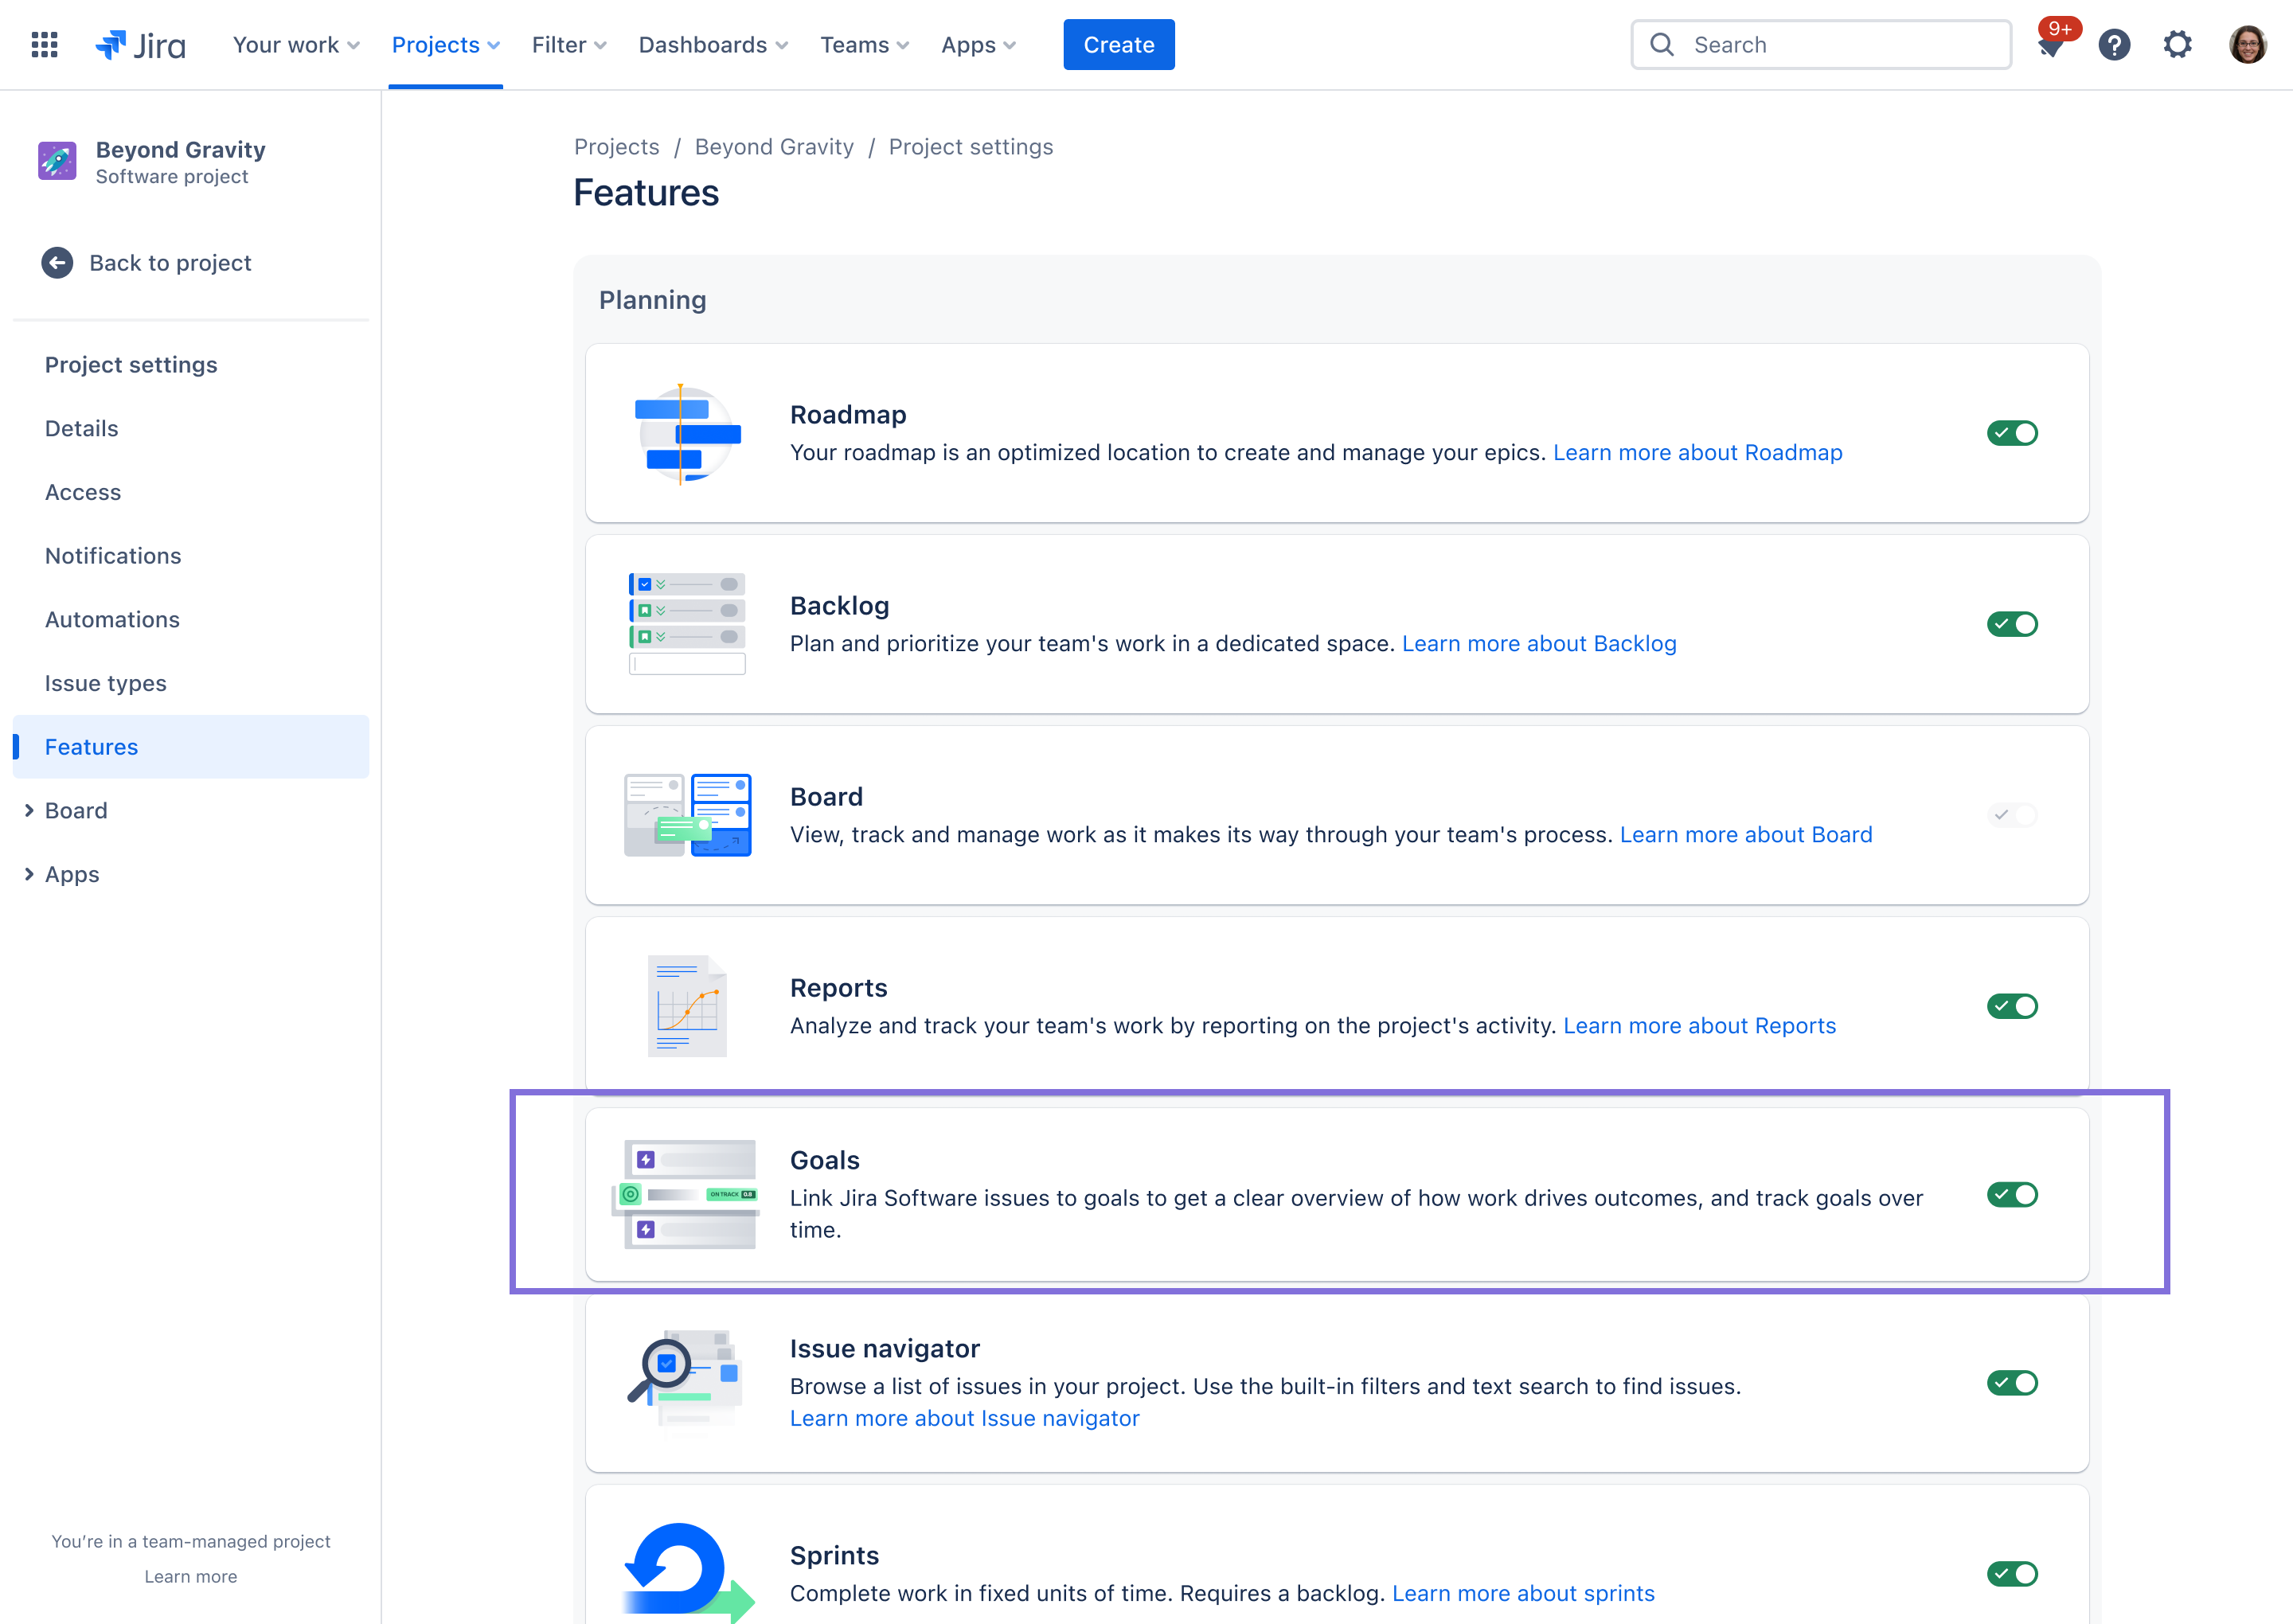
Task: Toggle the Issue navigator feature switch
Action: coord(2012,1383)
